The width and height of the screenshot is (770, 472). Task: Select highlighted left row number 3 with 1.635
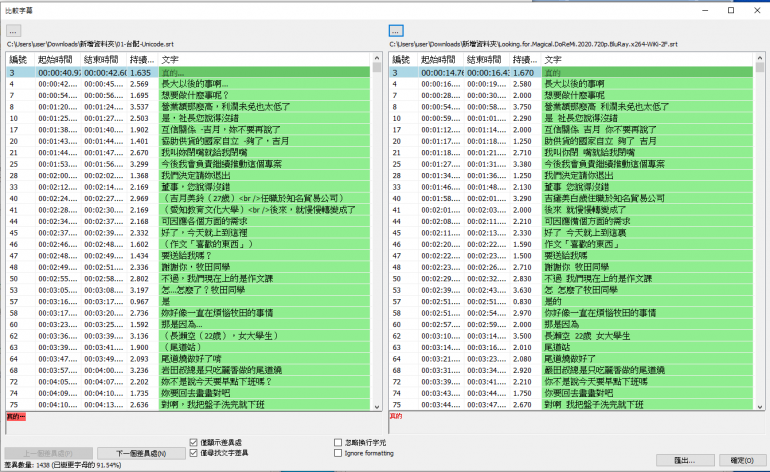pyautogui.click(x=188, y=73)
